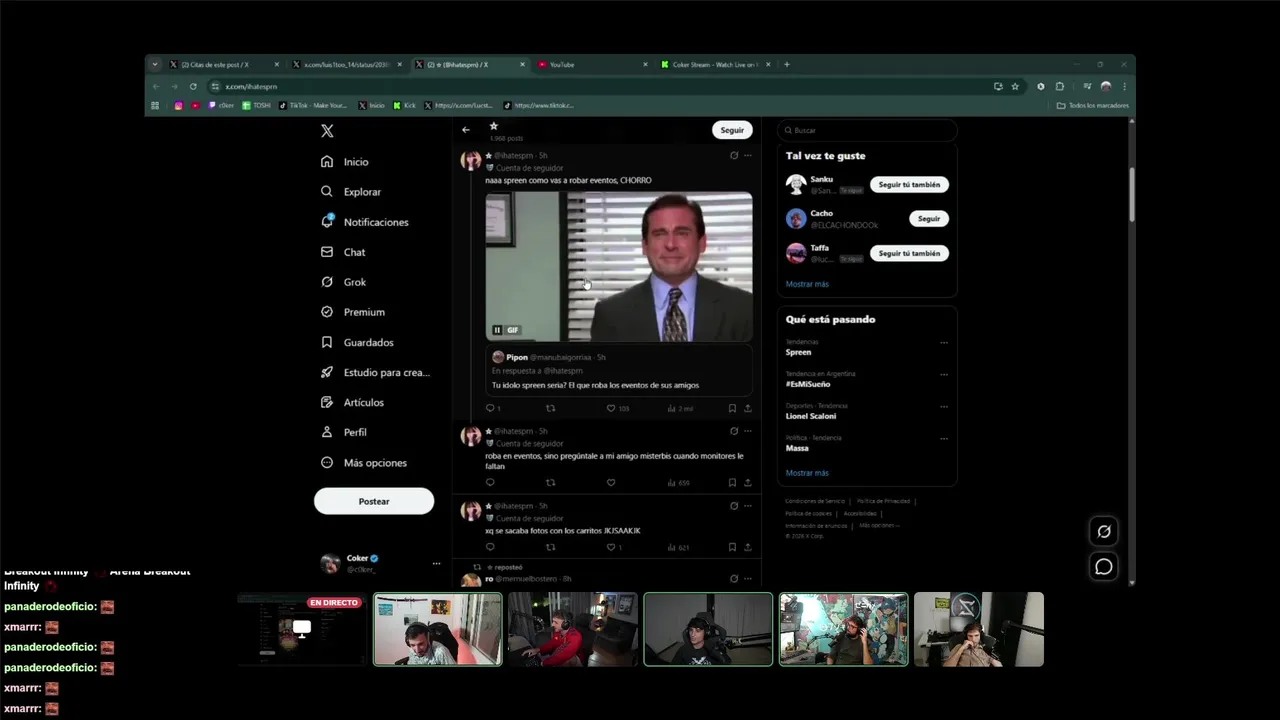
Task: Bookmark the 'xq se sacaba fotos' post
Action: click(732, 547)
